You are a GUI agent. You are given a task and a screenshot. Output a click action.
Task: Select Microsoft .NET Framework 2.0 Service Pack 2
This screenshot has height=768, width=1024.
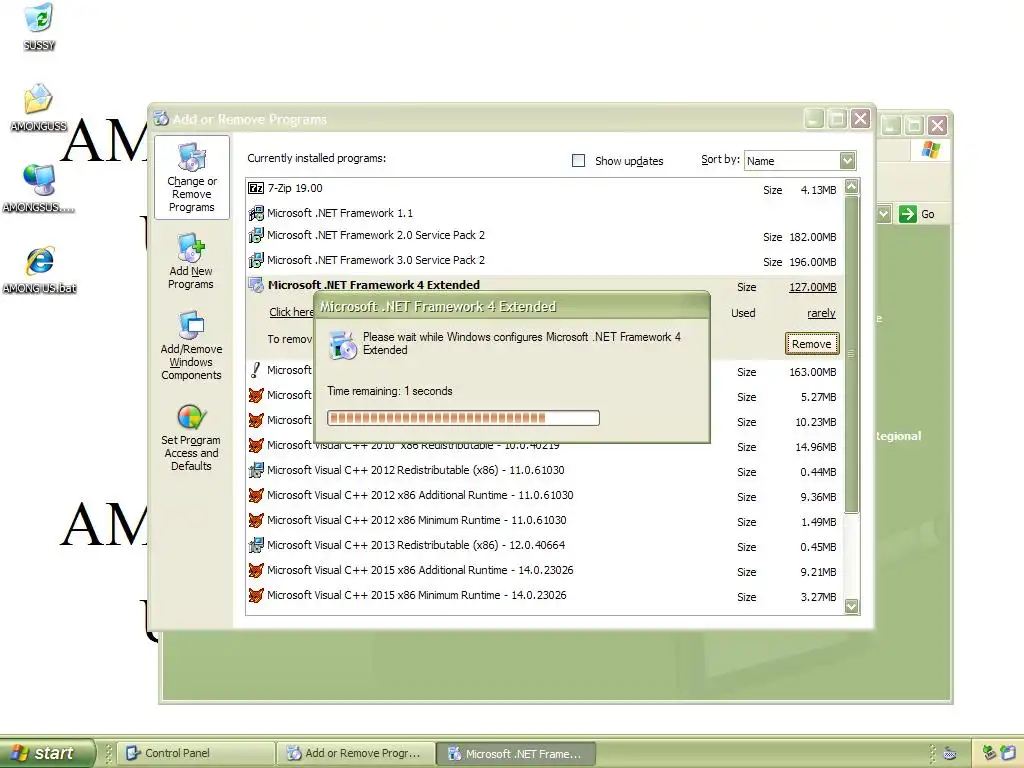point(545,236)
